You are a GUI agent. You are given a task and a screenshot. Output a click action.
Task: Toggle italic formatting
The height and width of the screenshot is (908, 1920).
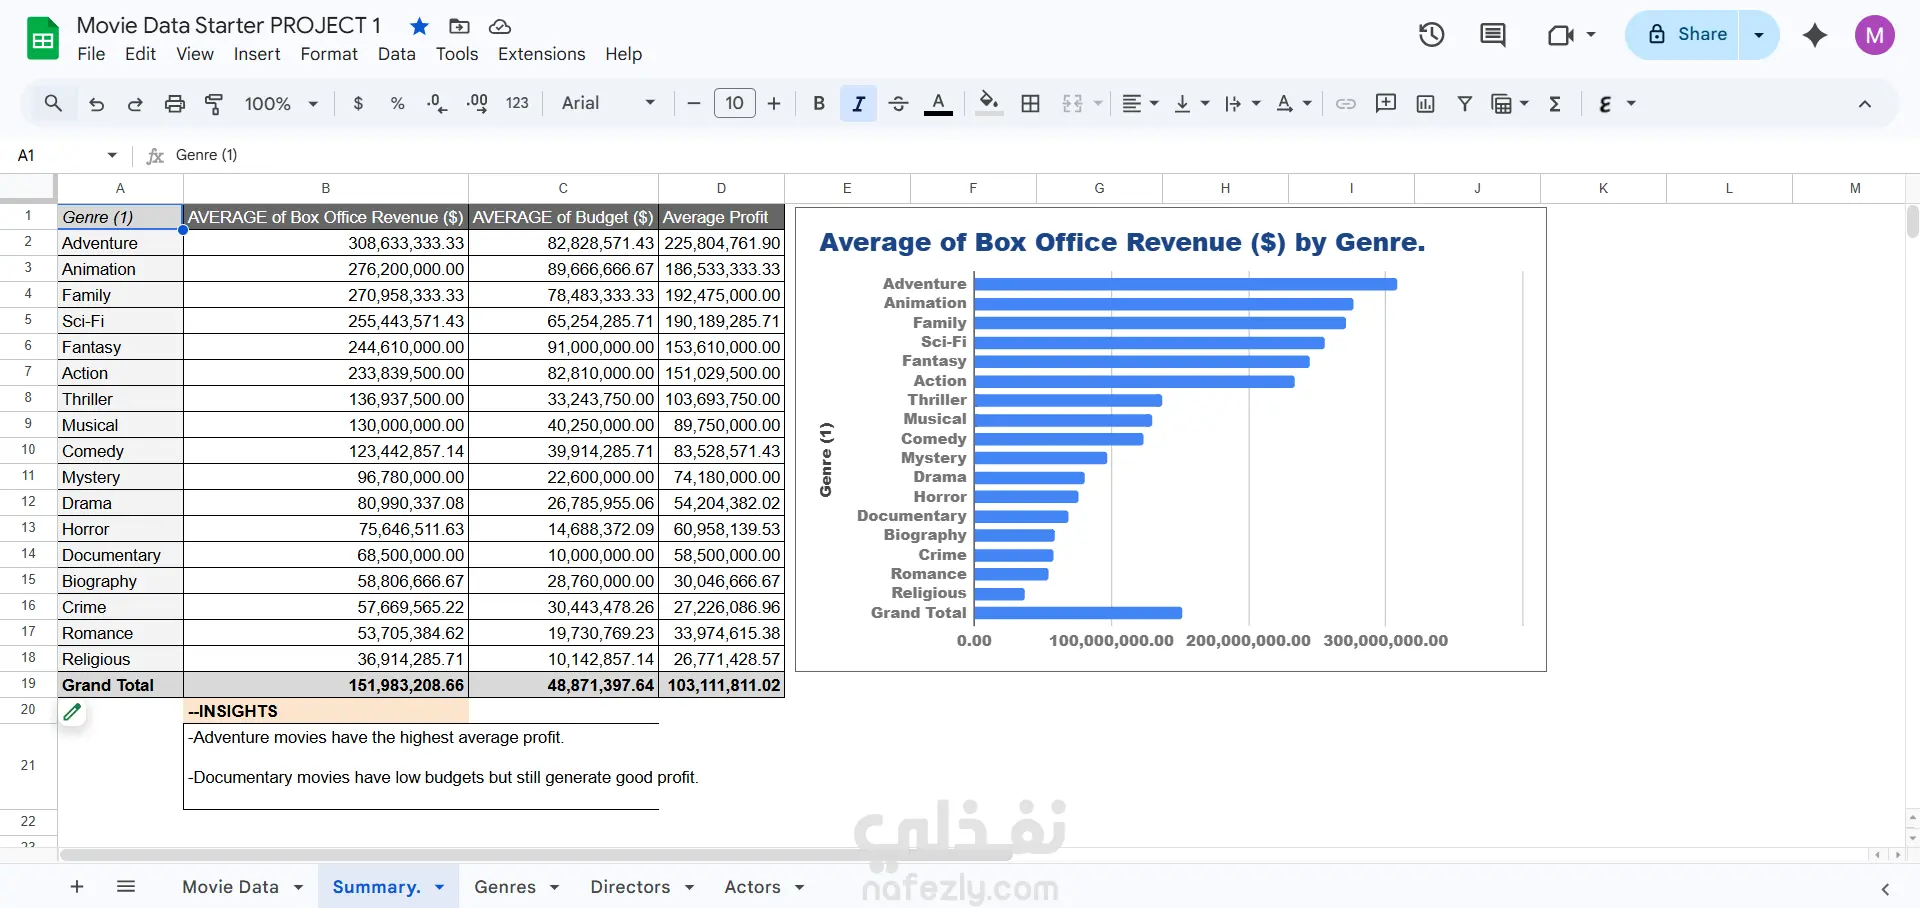coord(858,103)
